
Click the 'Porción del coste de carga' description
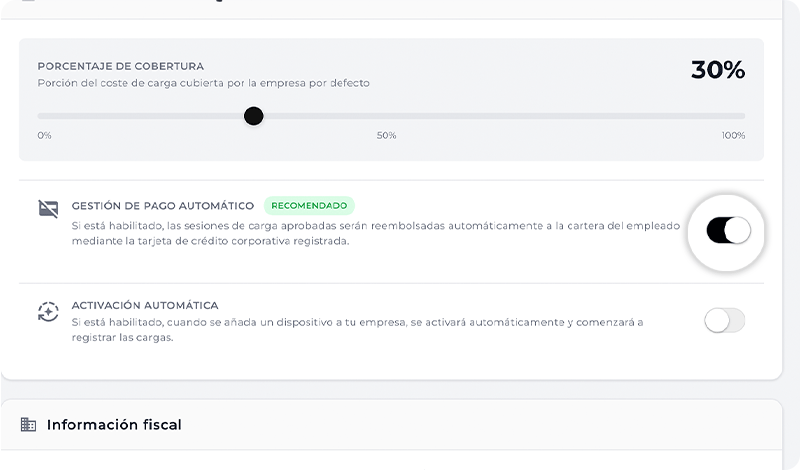click(203, 83)
